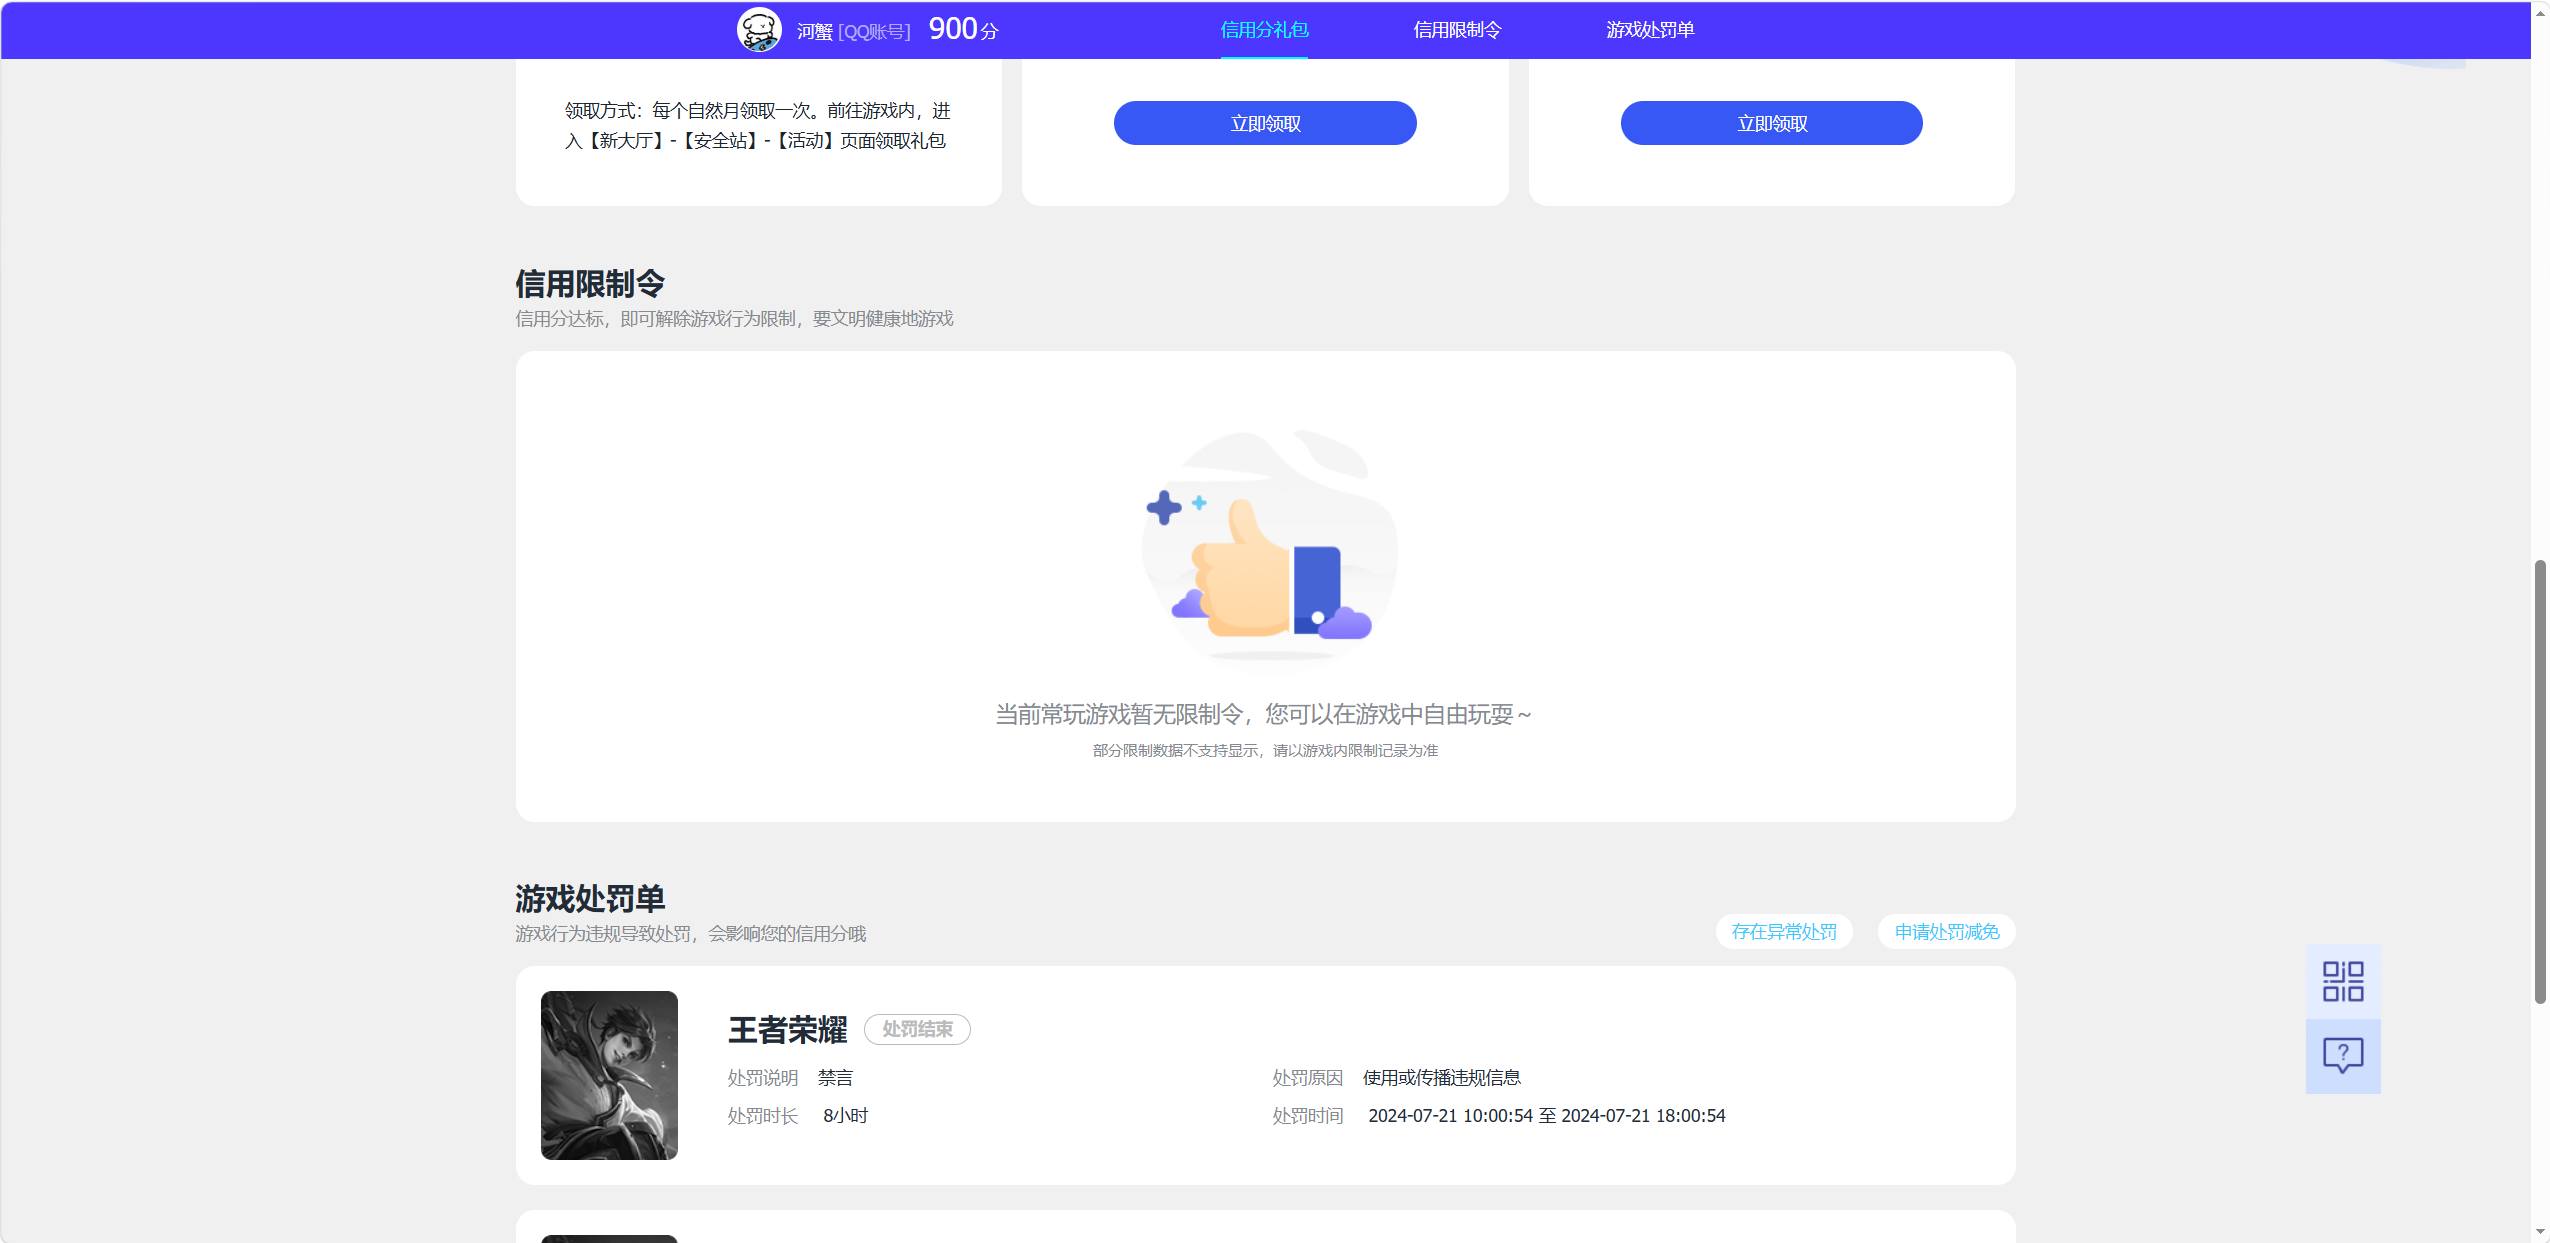Click the user avatar icon in header
Viewport: 2550px width, 1243px height.
[x=759, y=30]
